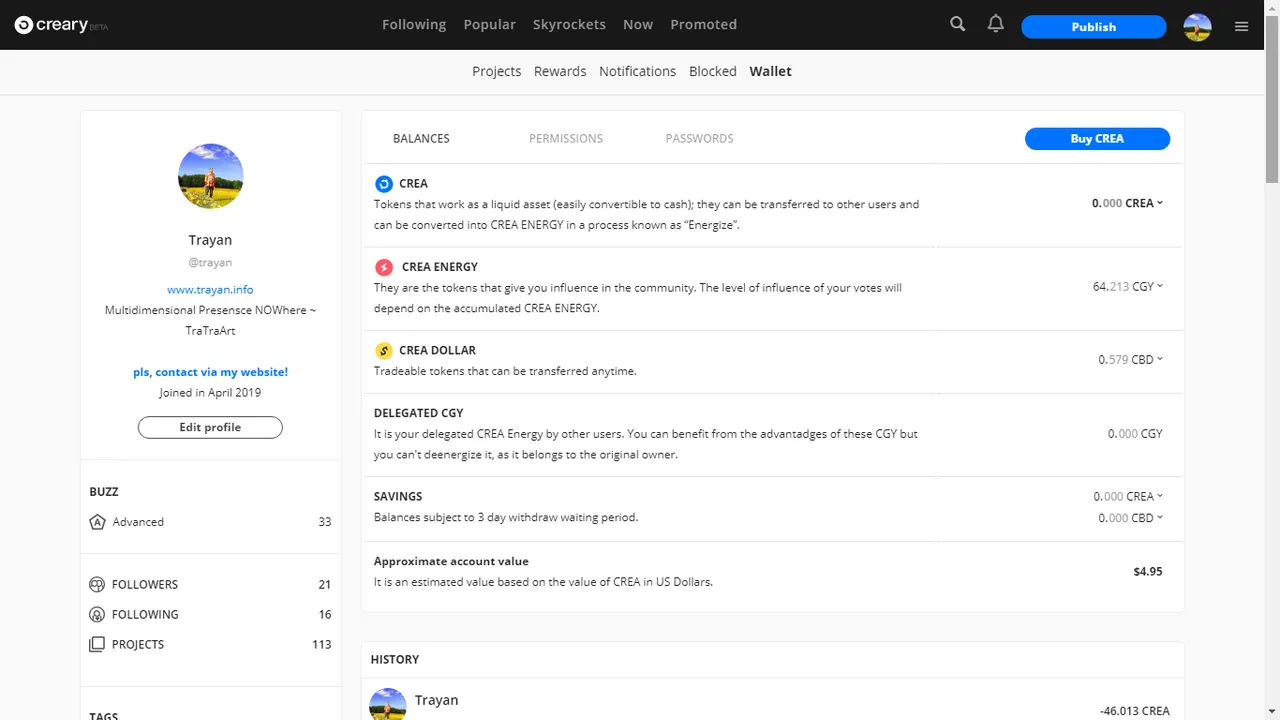Click the FOLLOWERS label in sidebar
Image resolution: width=1280 pixels, height=720 pixels.
point(145,584)
